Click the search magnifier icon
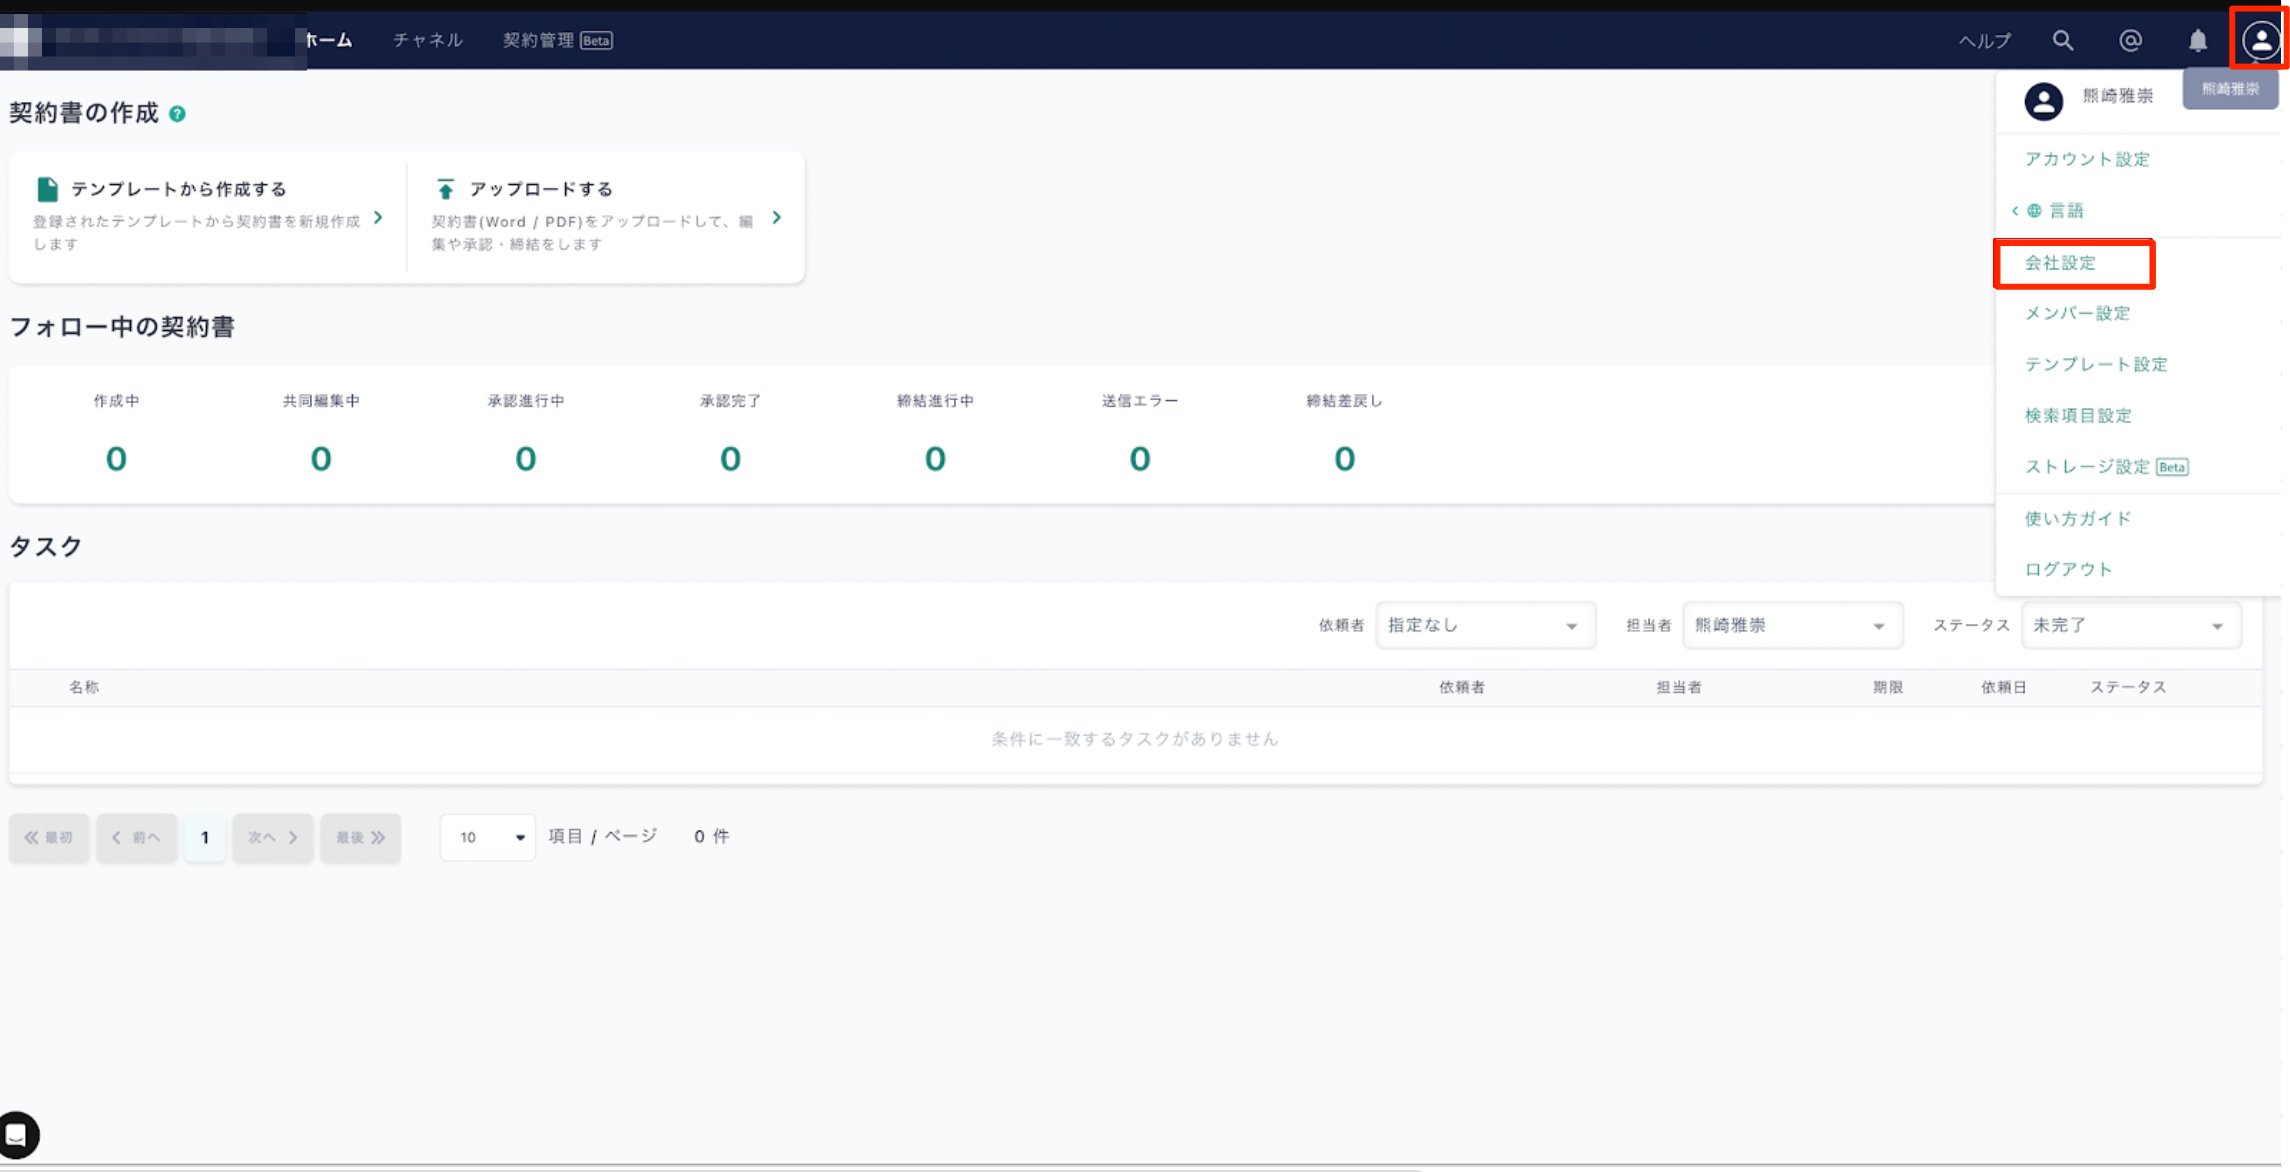The width and height of the screenshot is (2290, 1172). click(x=2062, y=41)
